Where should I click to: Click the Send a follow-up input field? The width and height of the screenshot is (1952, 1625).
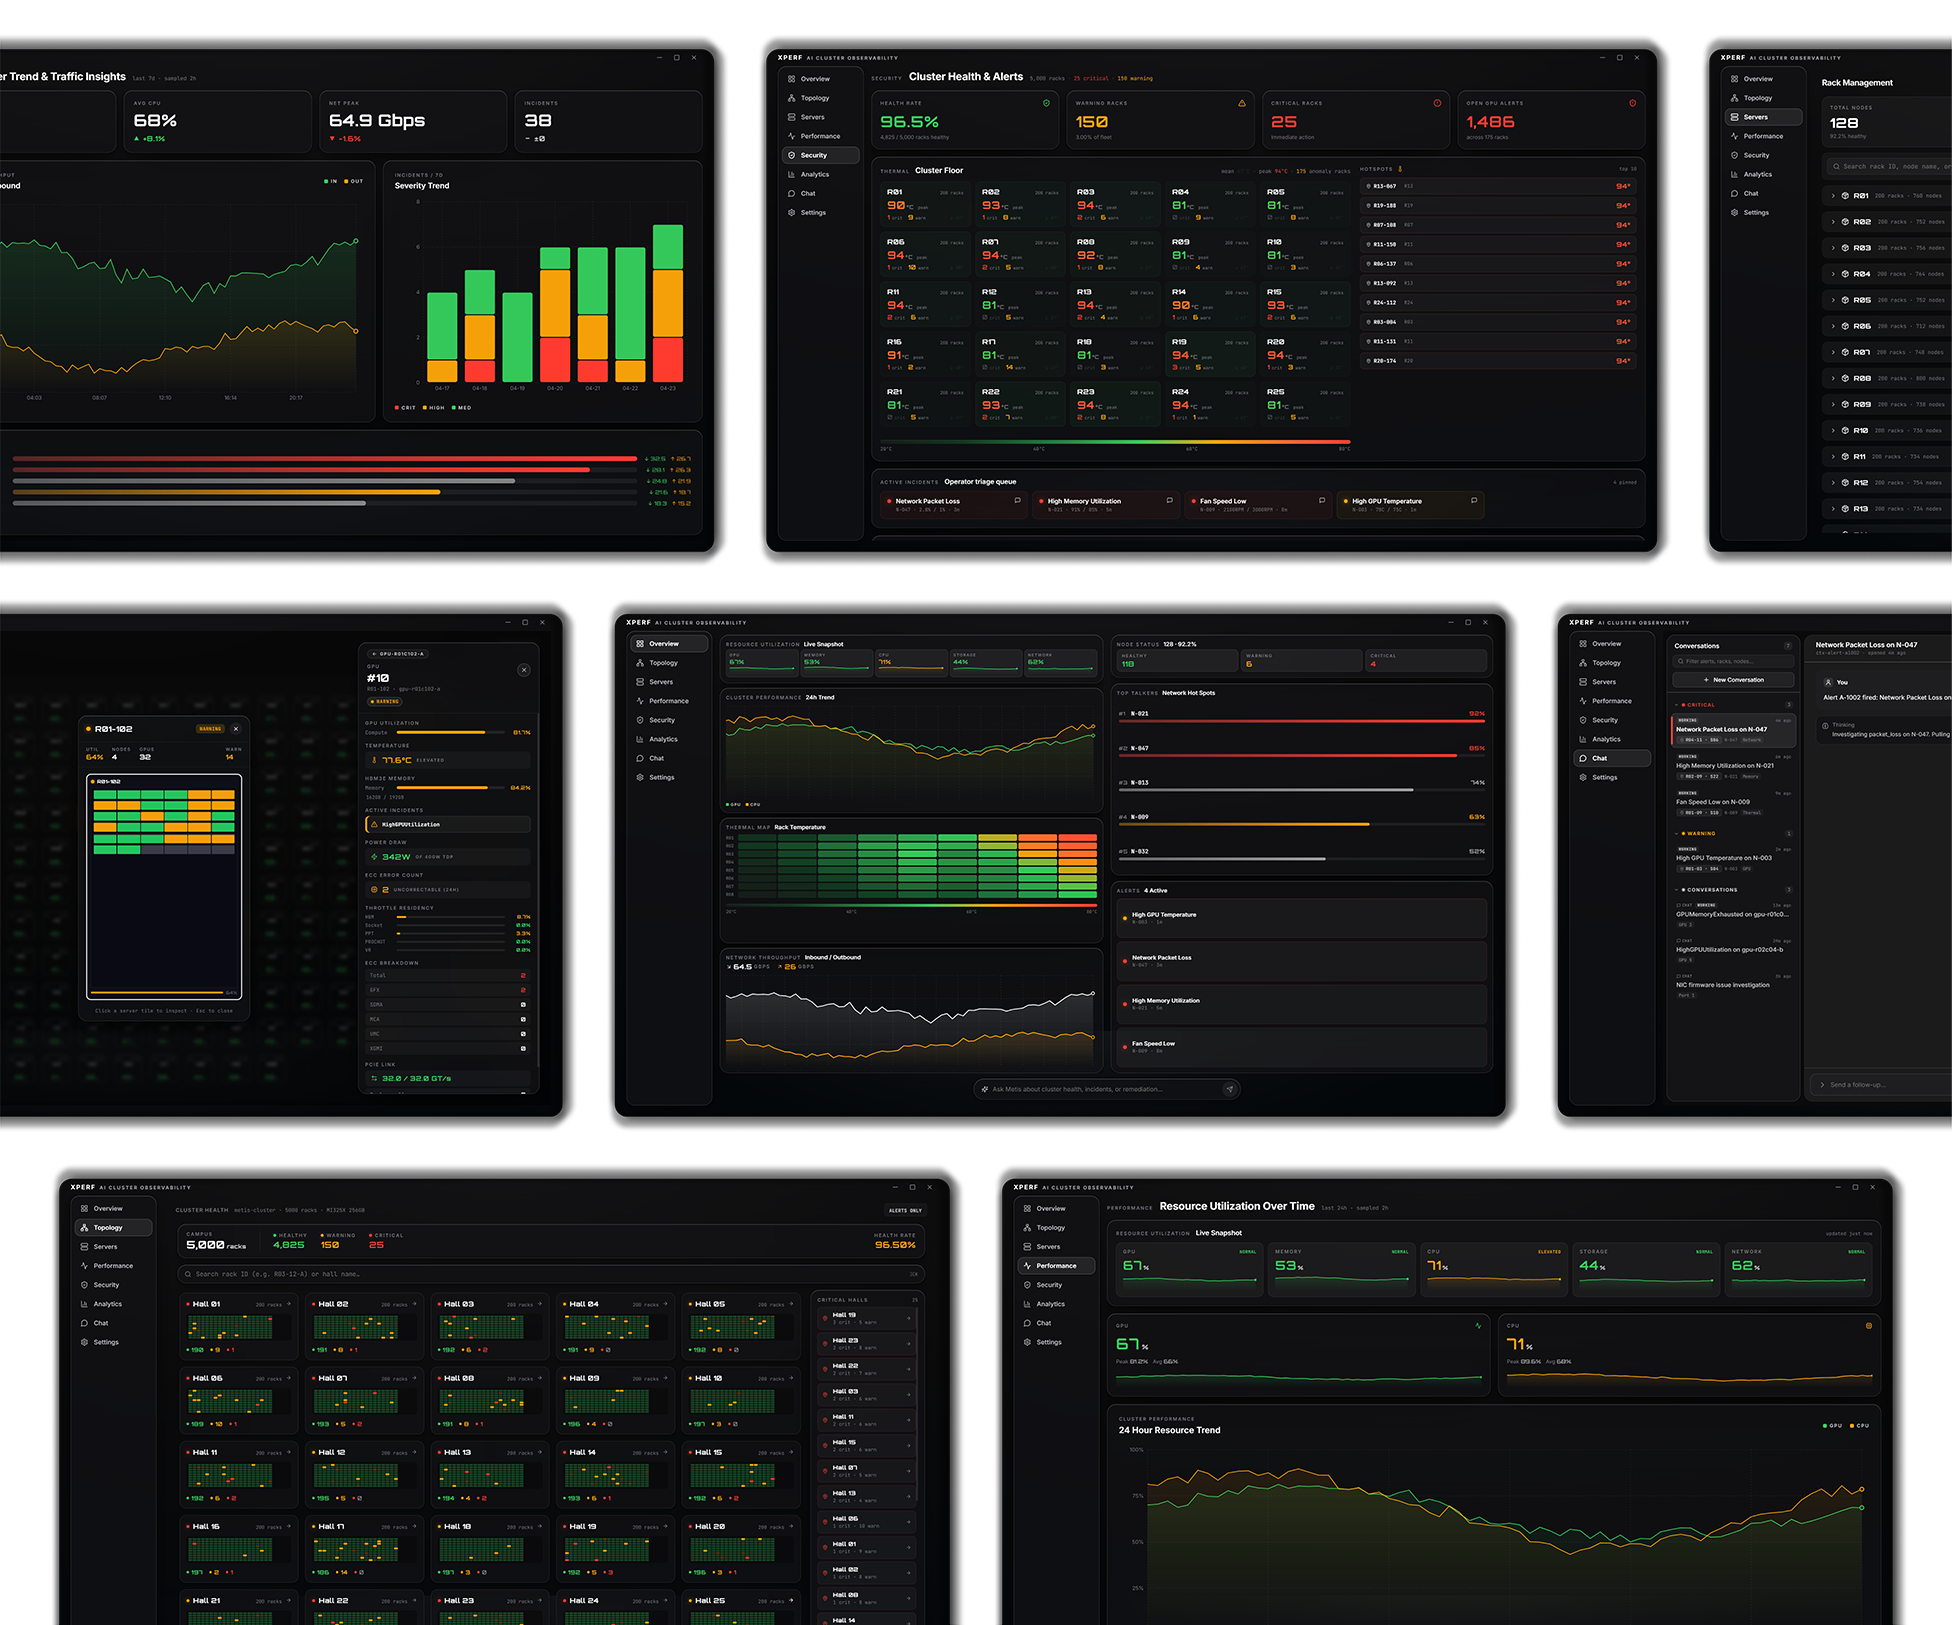click(x=1880, y=1084)
